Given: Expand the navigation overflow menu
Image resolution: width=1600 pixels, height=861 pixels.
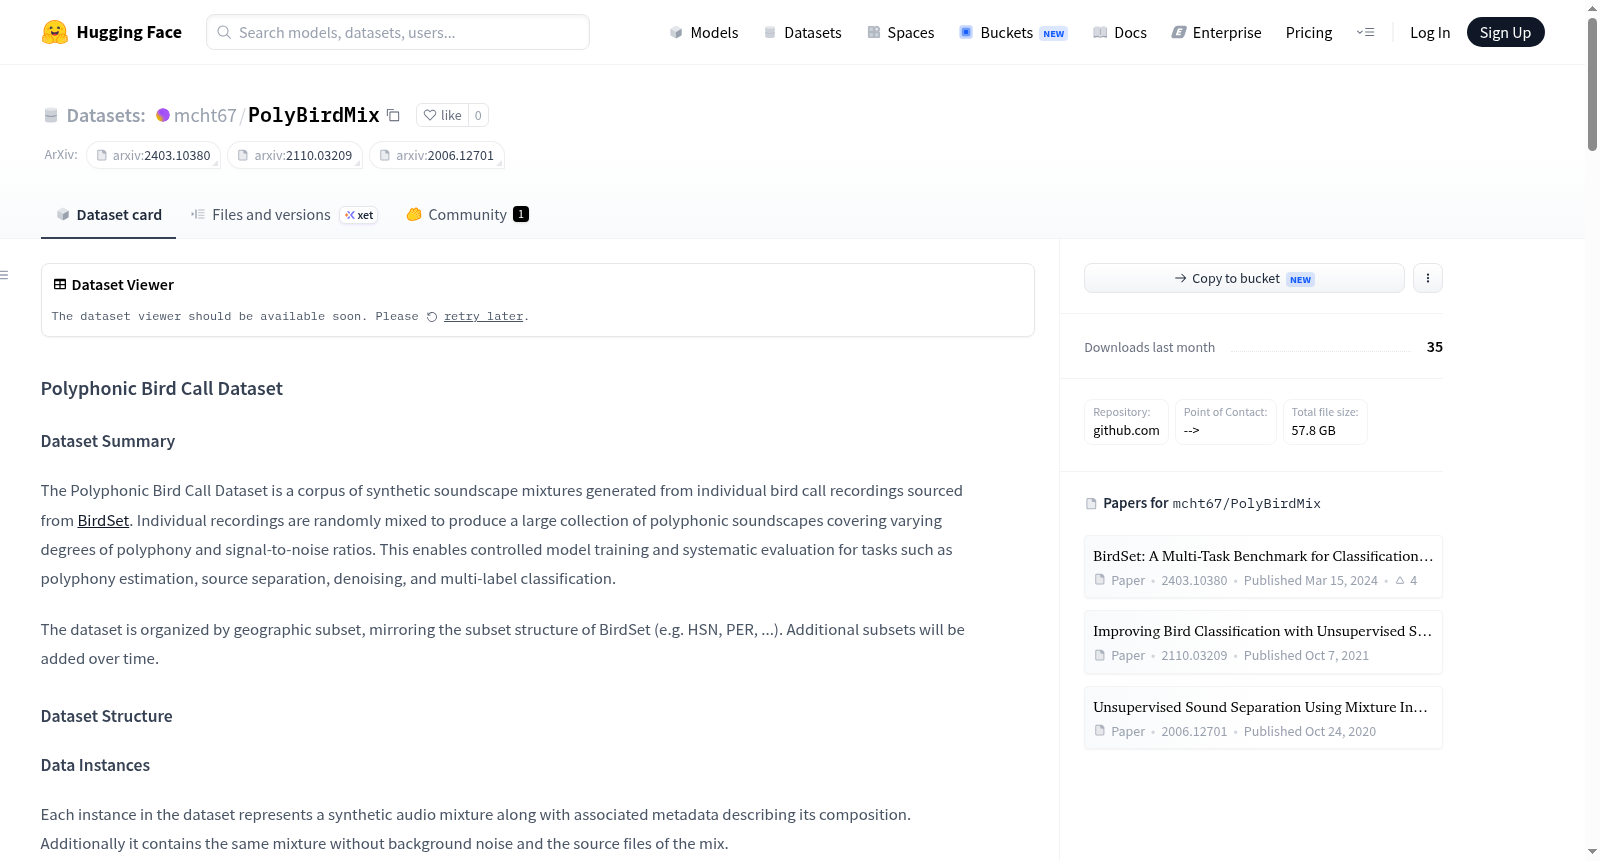Looking at the screenshot, I should (x=1365, y=32).
